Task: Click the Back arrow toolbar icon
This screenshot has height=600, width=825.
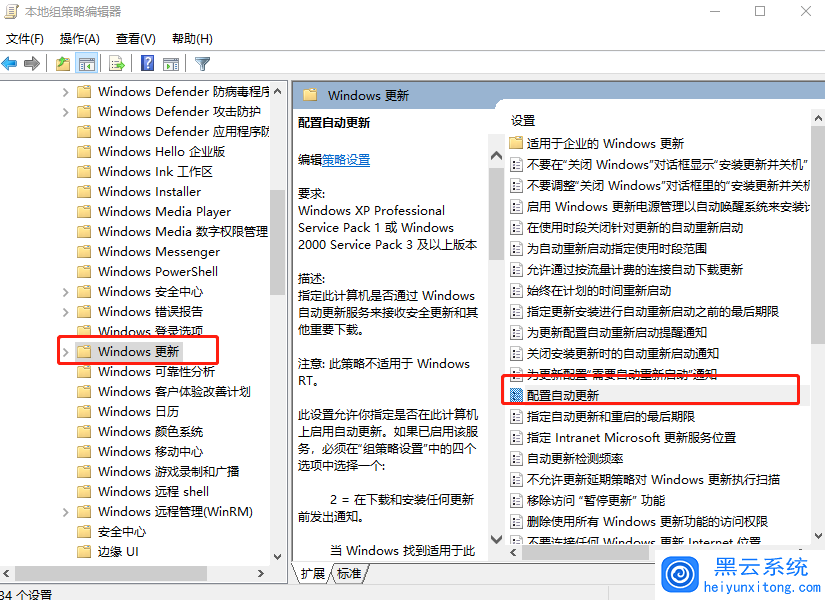Action: coord(9,64)
